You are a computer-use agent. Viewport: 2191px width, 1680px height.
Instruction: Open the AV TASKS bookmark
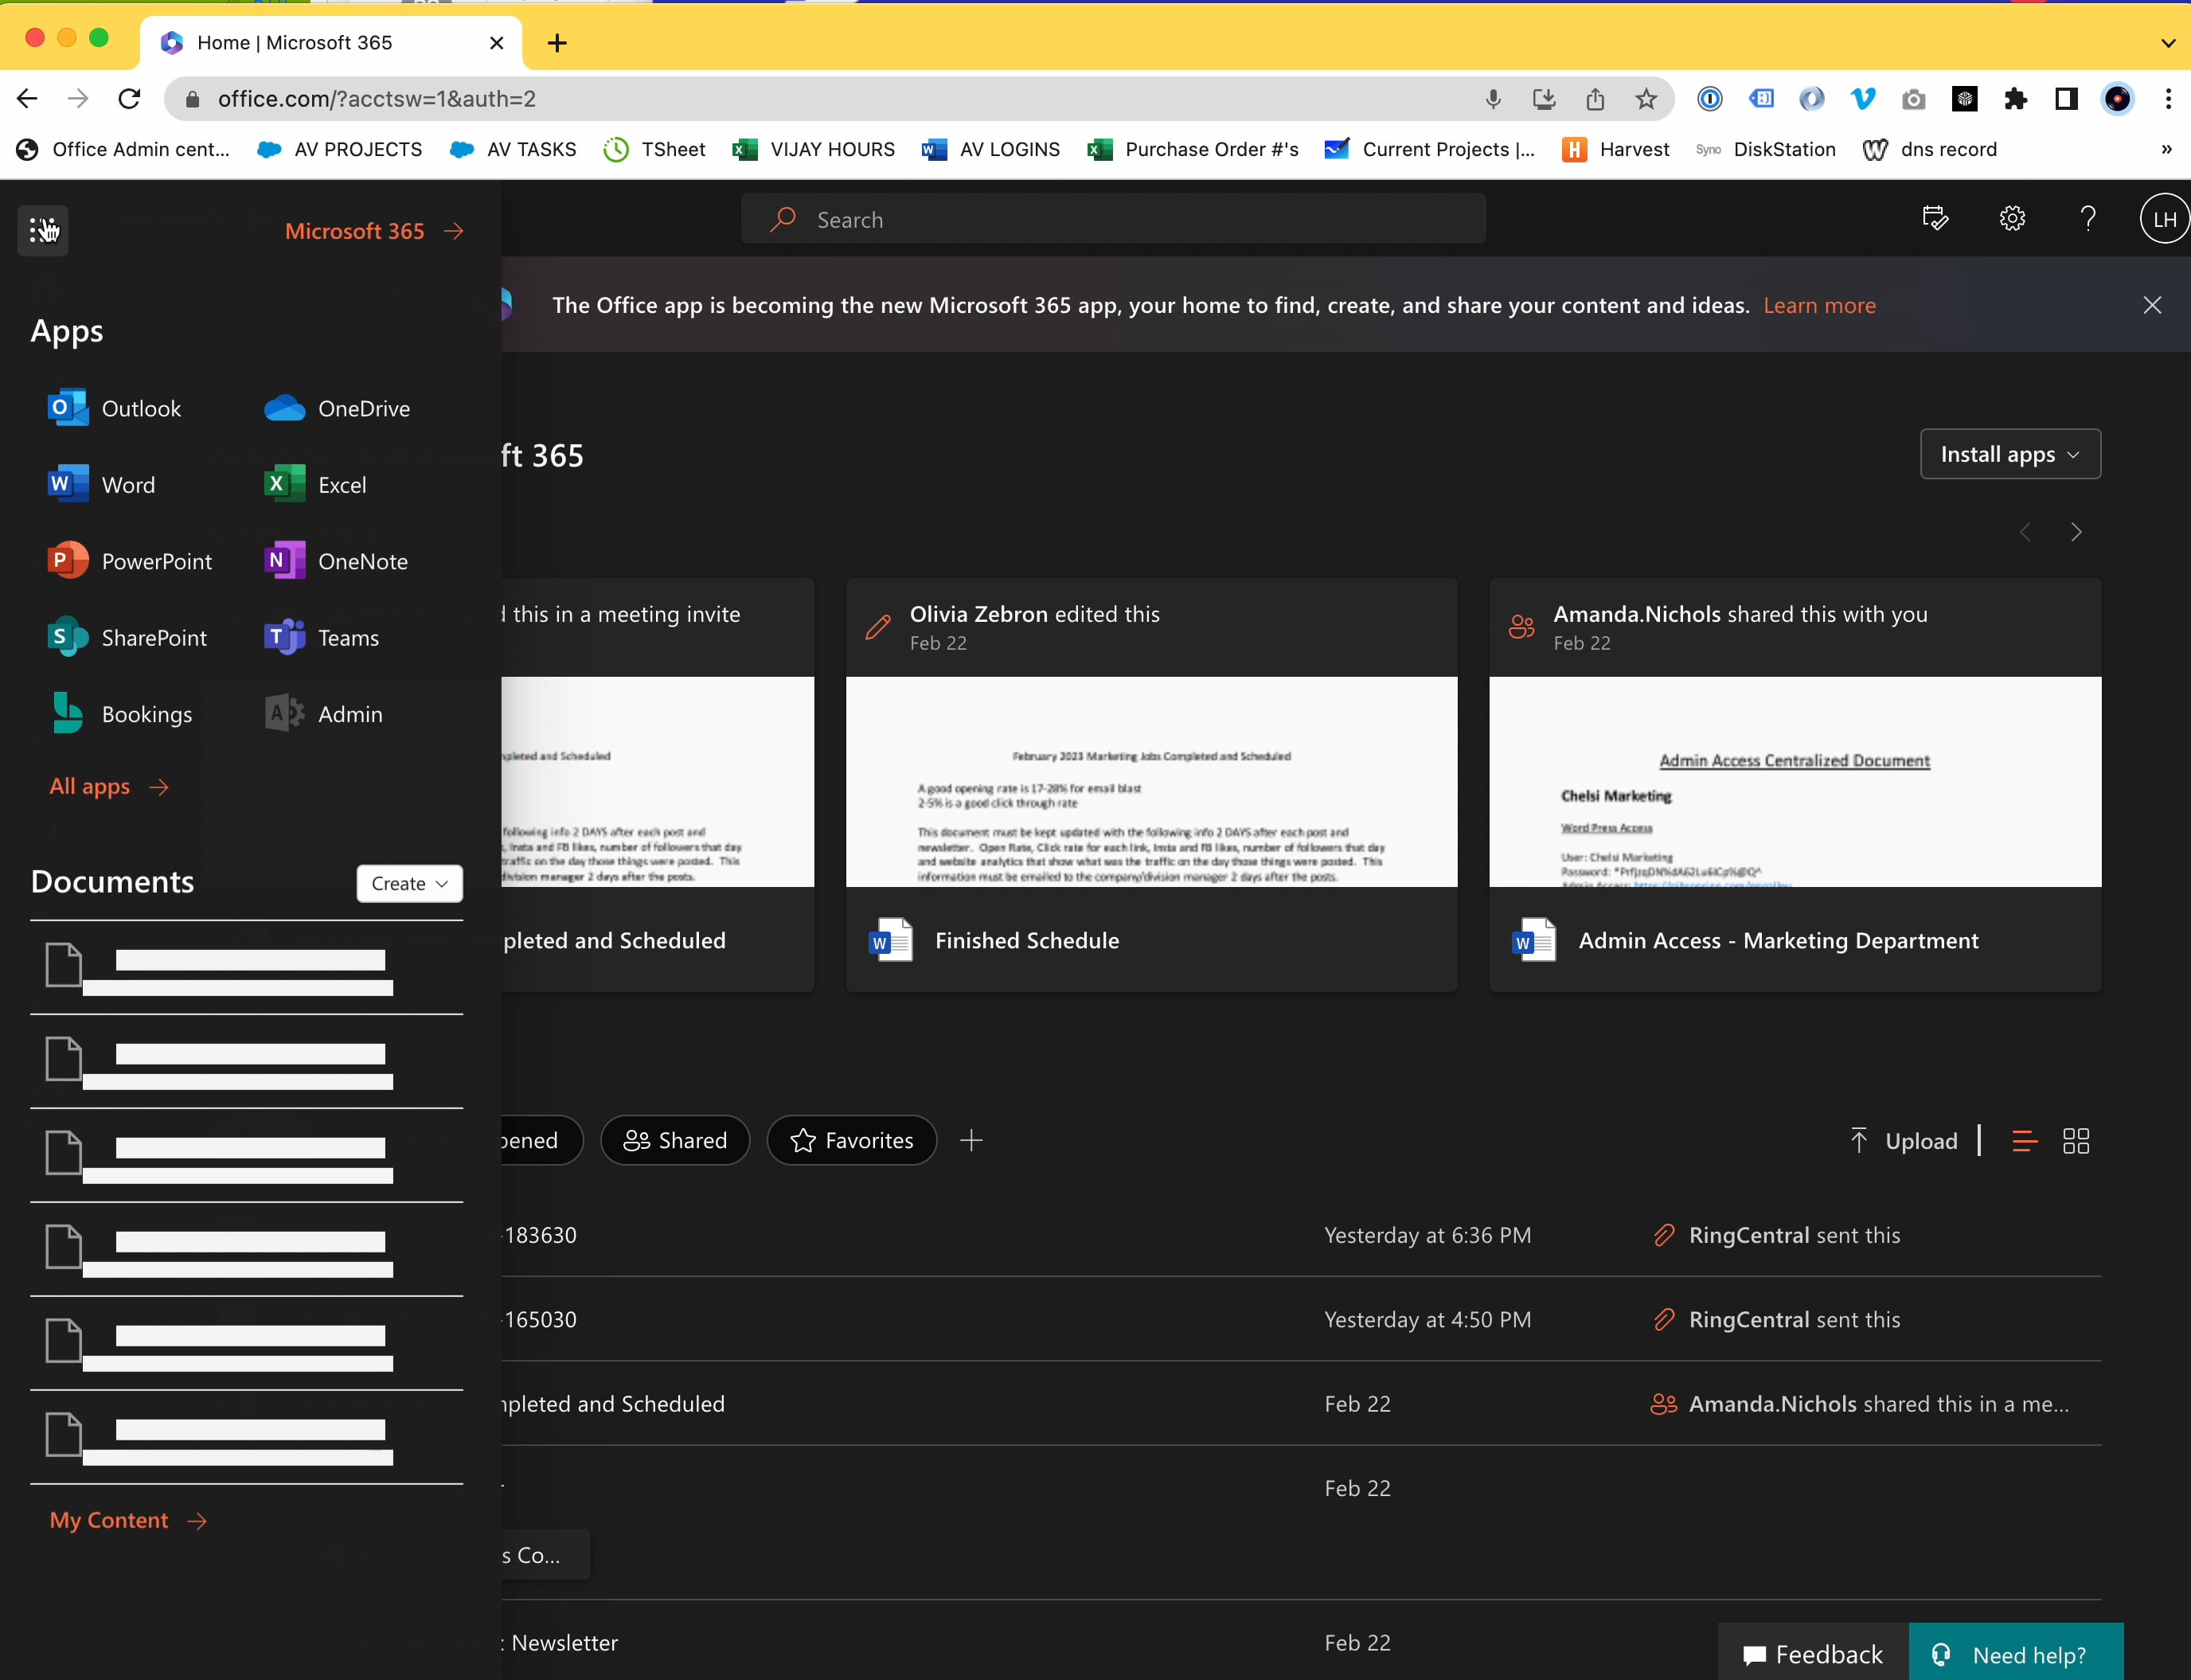coord(513,149)
